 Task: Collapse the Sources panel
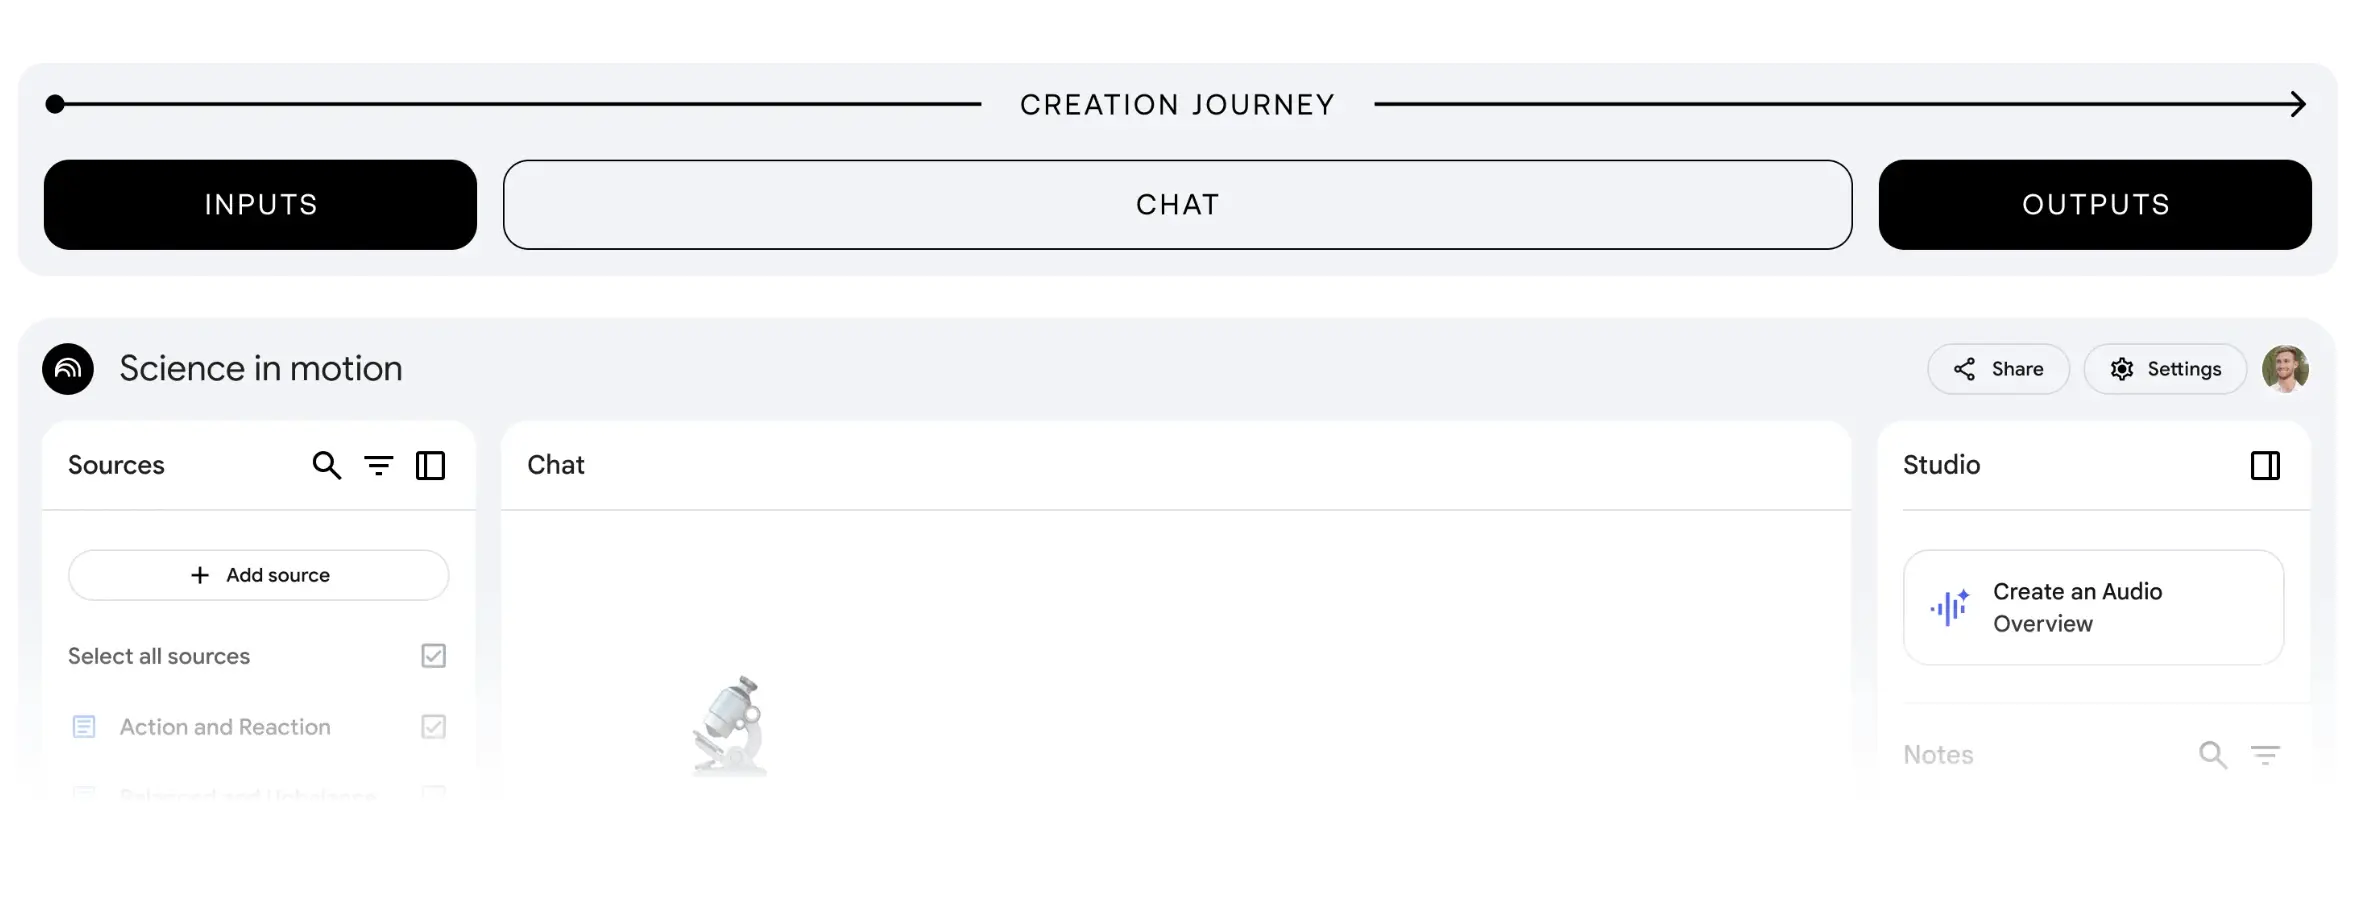pos(430,466)
